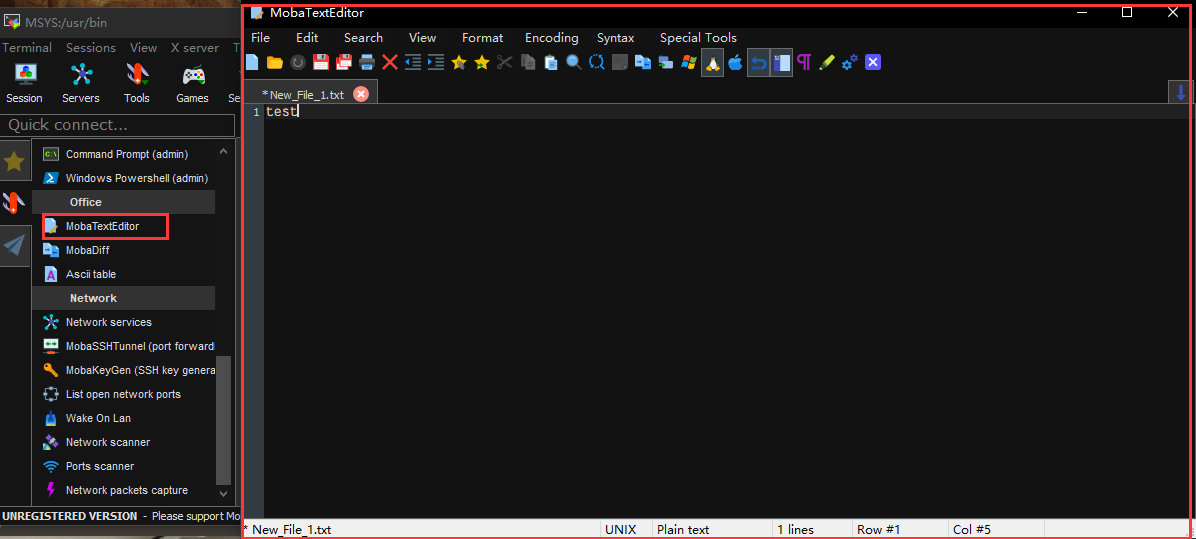Open Wake On Lan tool
The height and width of the screenshot is (539, 1196).
pos(89,418)
